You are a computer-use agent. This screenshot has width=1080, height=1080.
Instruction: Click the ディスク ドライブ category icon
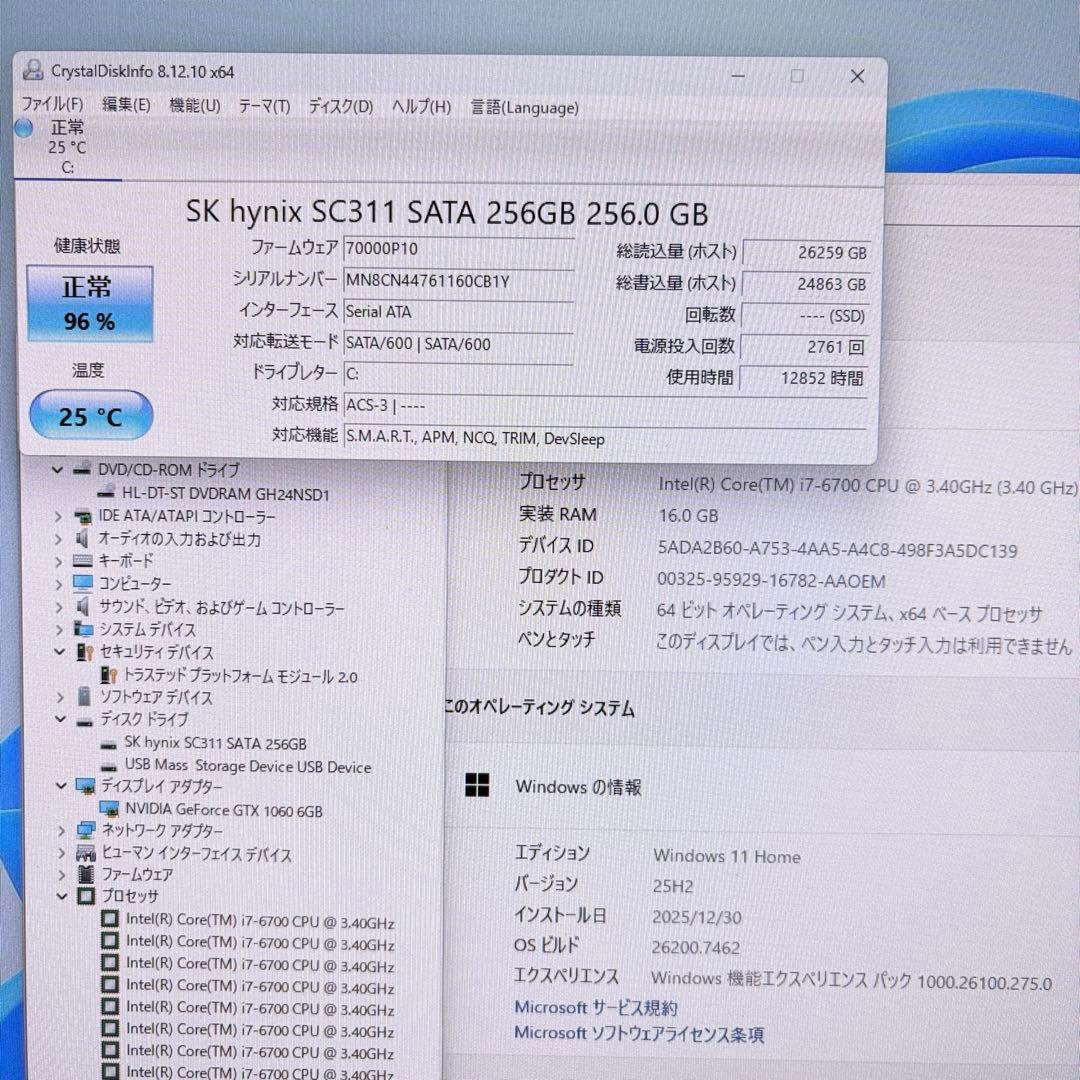pos(85,721)
